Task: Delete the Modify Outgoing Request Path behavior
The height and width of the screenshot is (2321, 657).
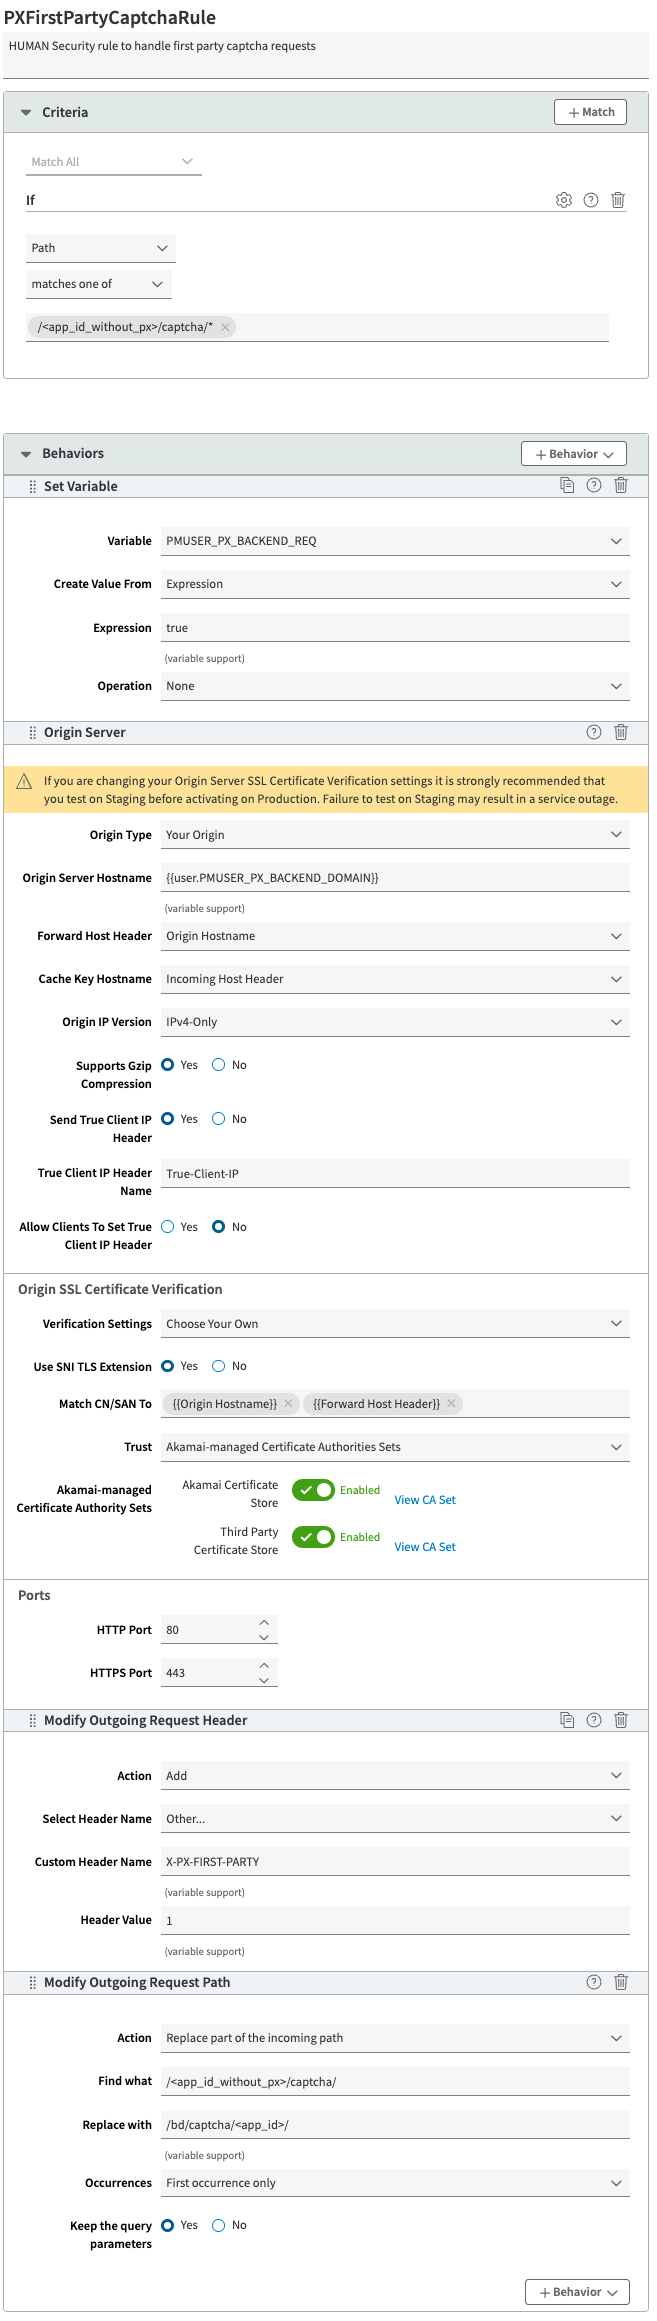Action: coord(621,1982)
